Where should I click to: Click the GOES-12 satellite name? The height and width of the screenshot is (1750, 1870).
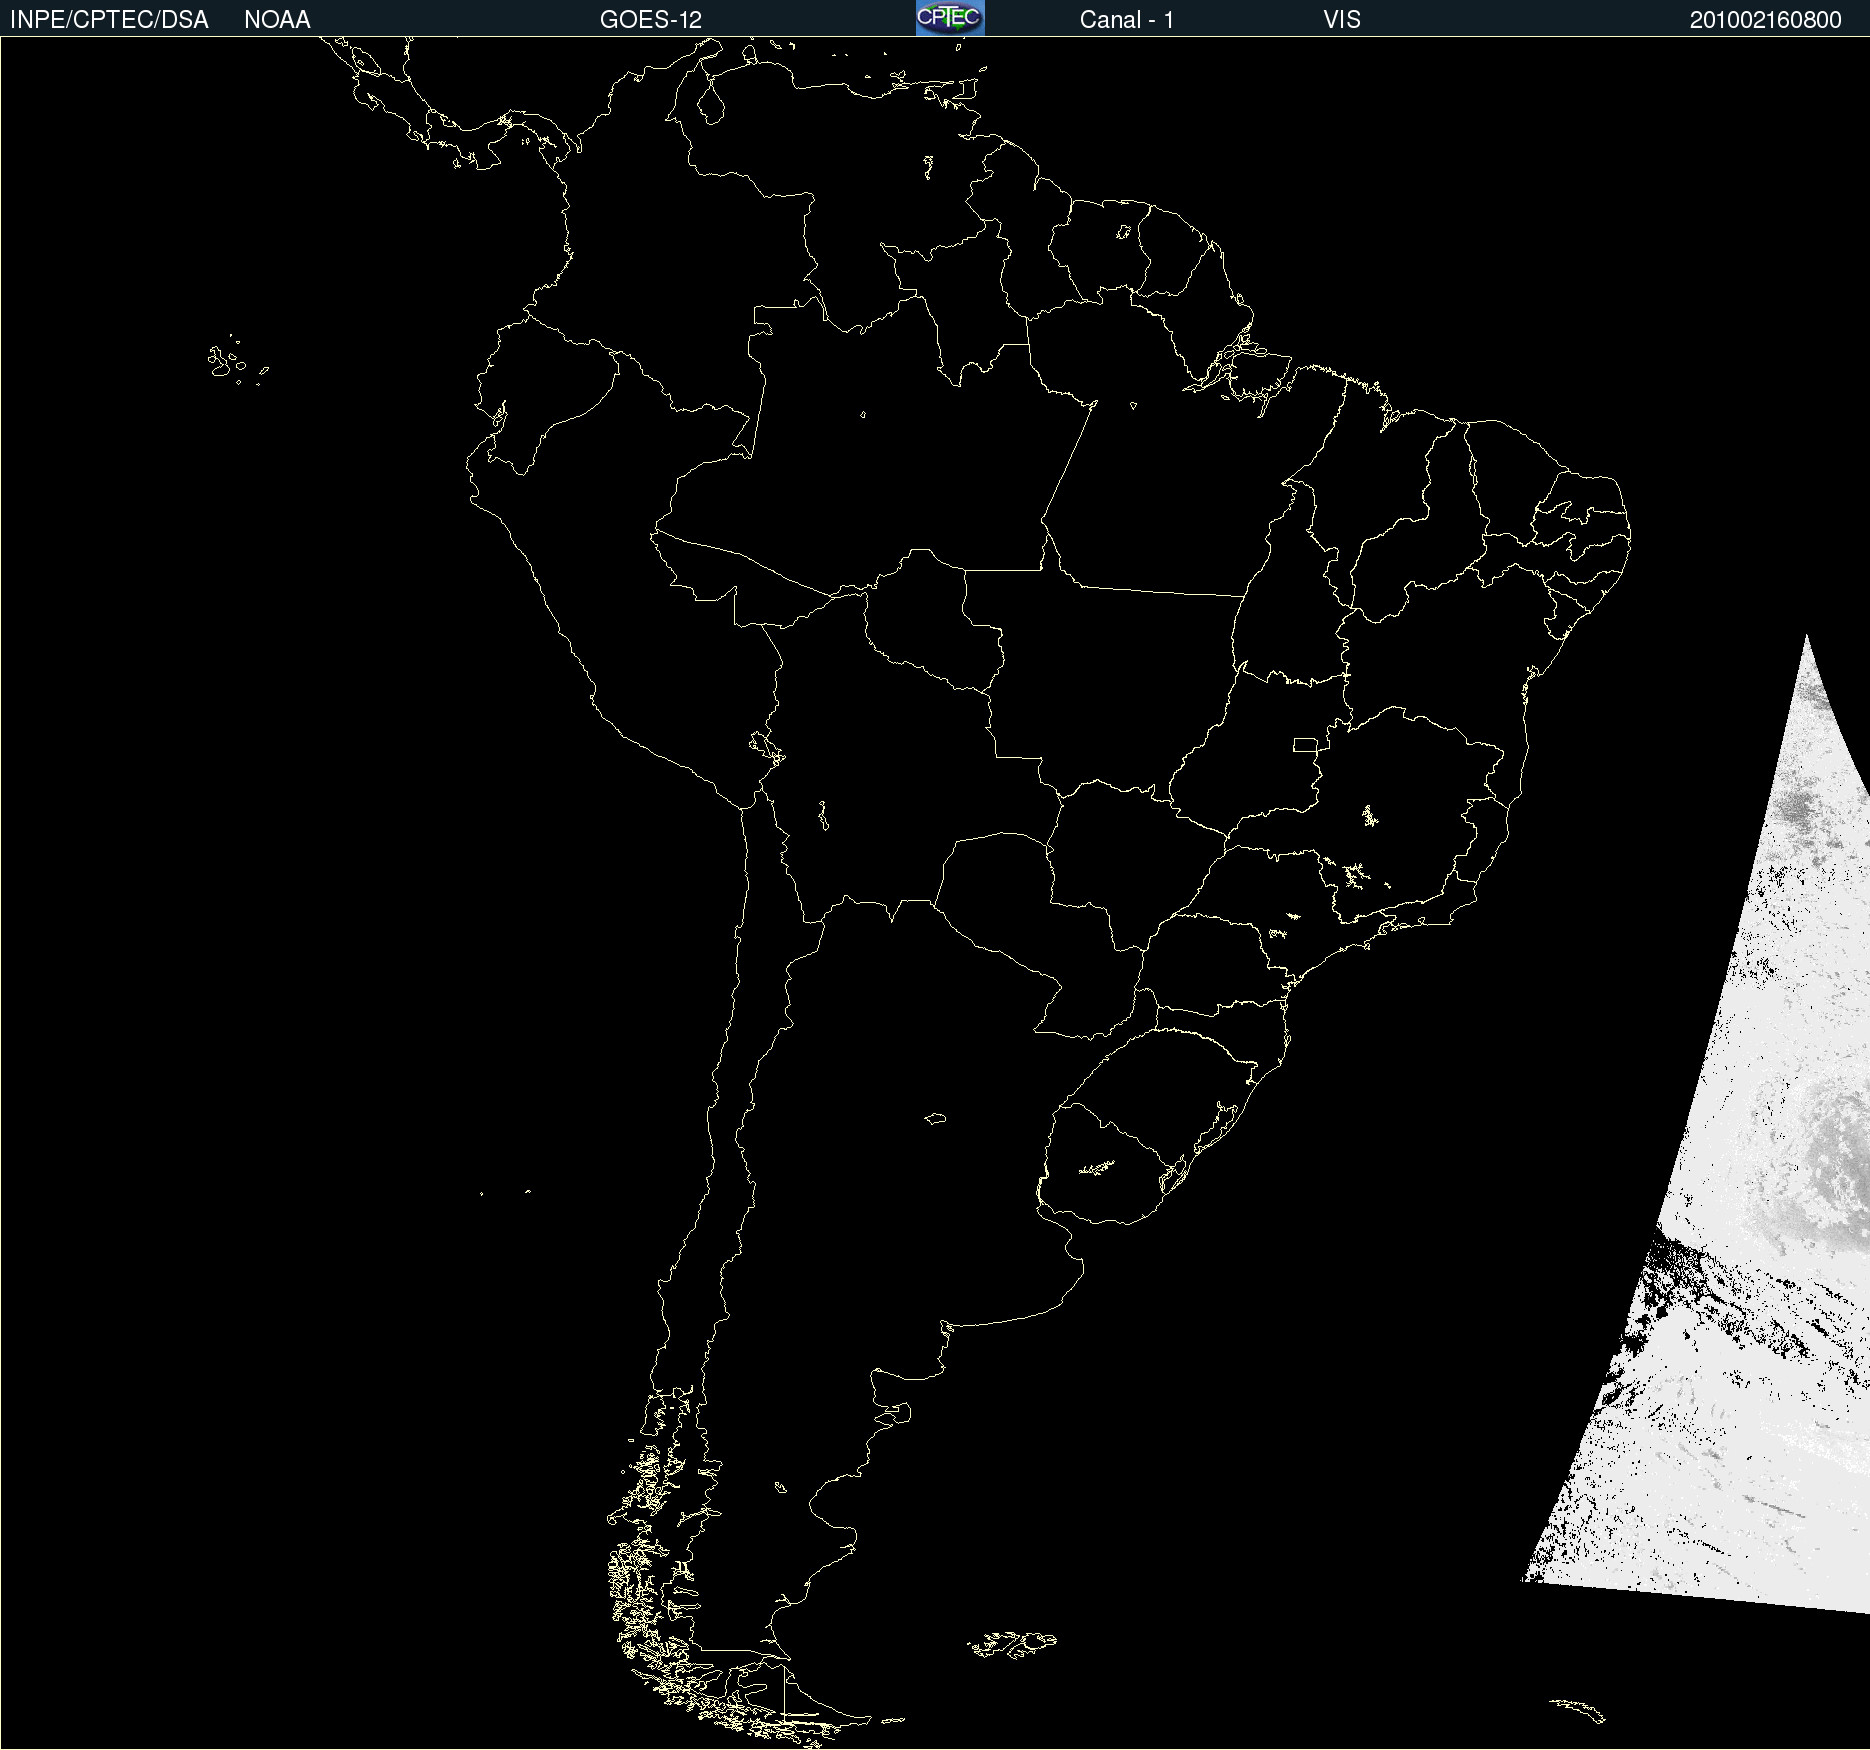pyautogui.click(x=651, y=20)
